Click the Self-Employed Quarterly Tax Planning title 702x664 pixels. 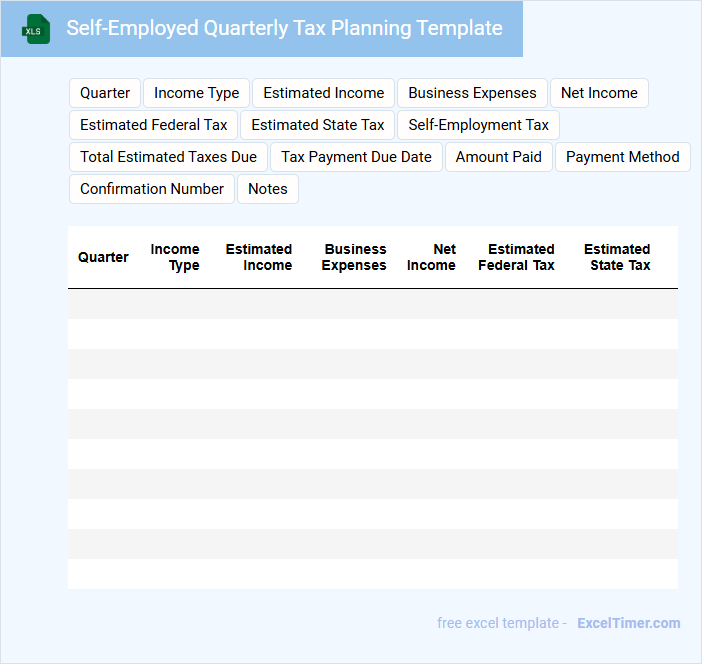coord(284,28)
